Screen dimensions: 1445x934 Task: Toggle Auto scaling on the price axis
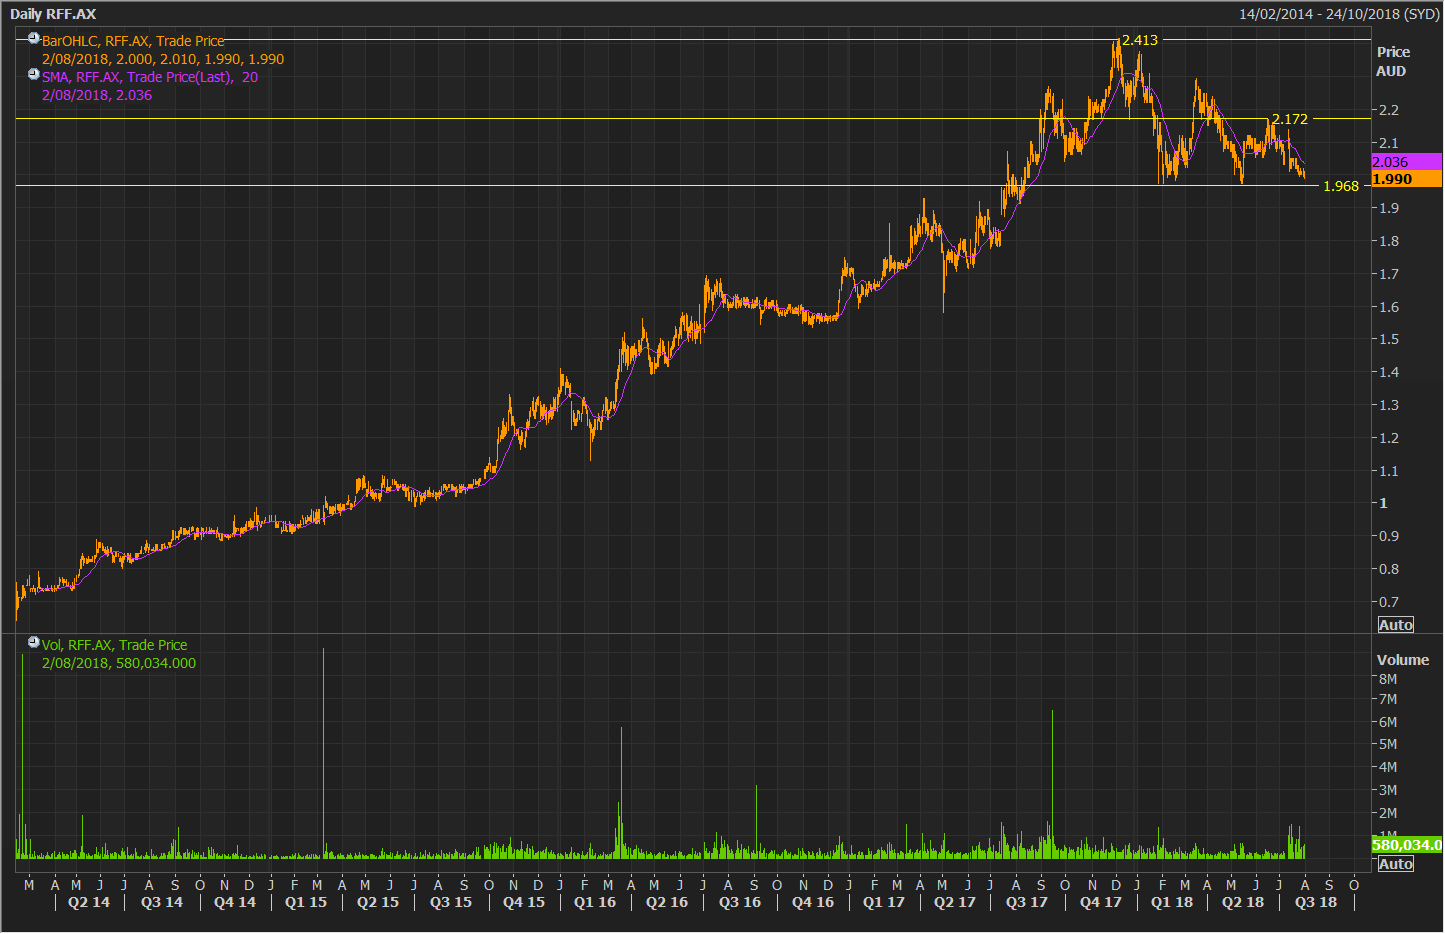tap(1395, 625)
